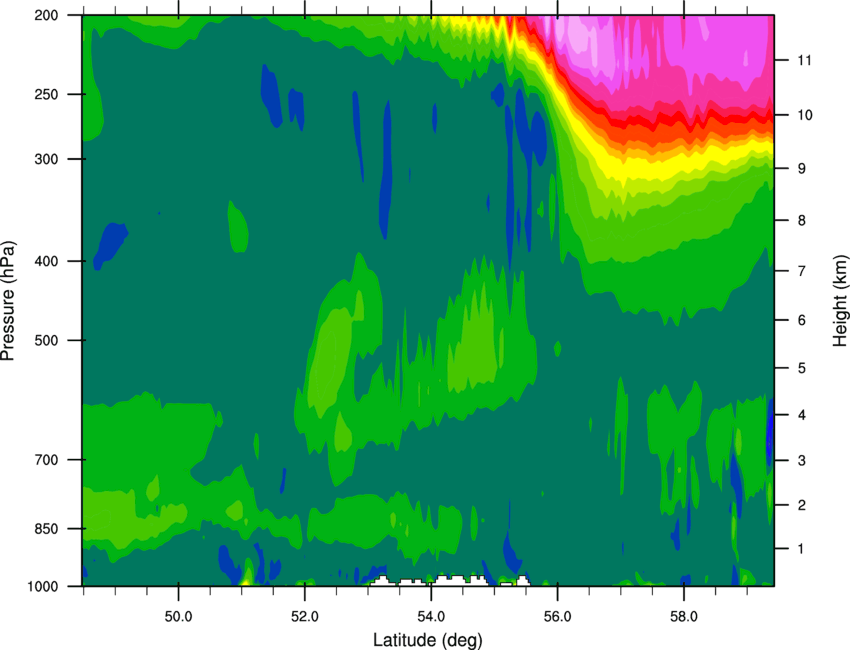The width and height of the screenshot is (850, 650).
Task: Click the 500 pressure tick label
Action: pos(46,340)
